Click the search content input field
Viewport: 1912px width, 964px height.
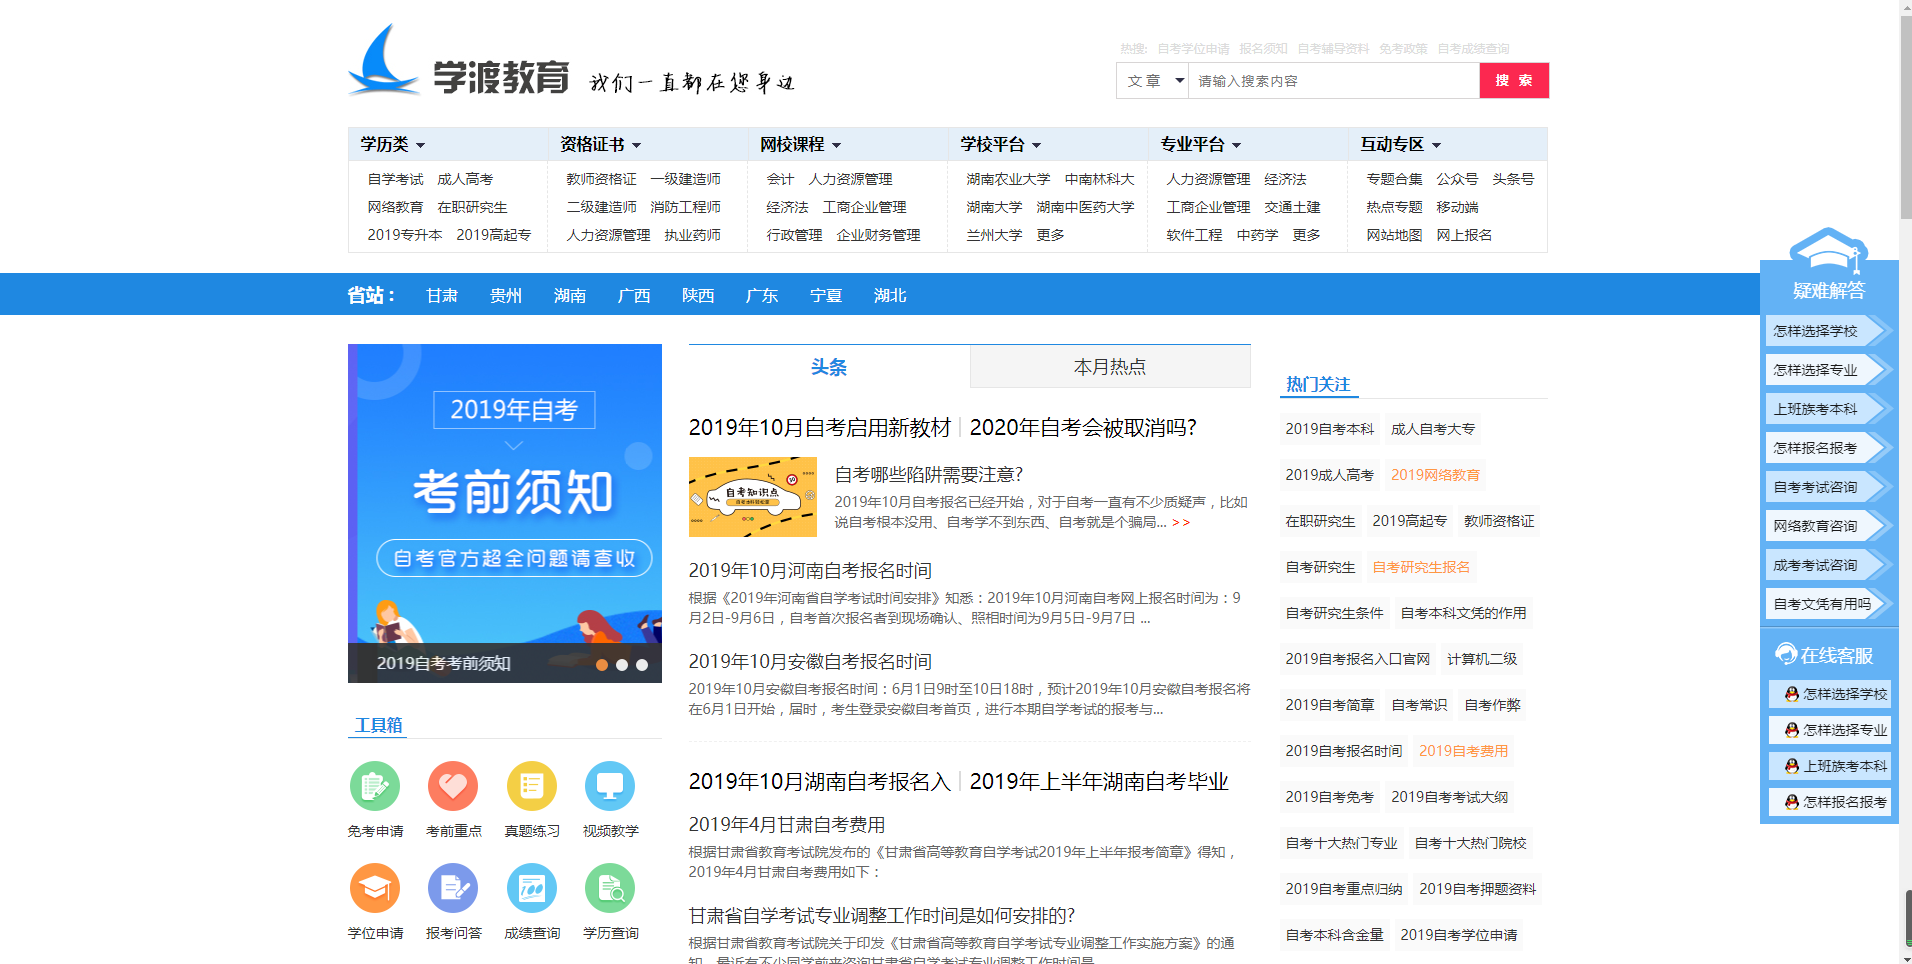tap(1334, 81)
